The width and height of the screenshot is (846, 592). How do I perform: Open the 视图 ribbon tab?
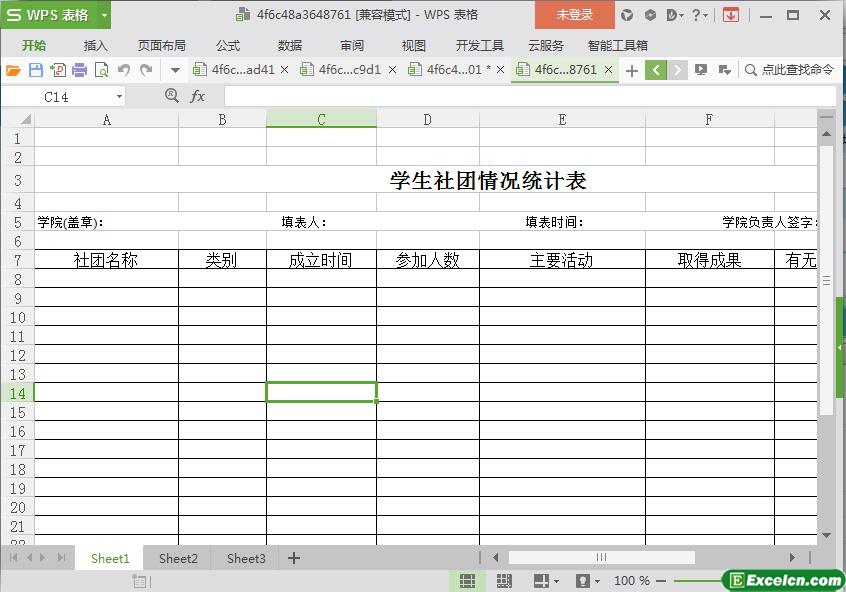pos(413,45)
